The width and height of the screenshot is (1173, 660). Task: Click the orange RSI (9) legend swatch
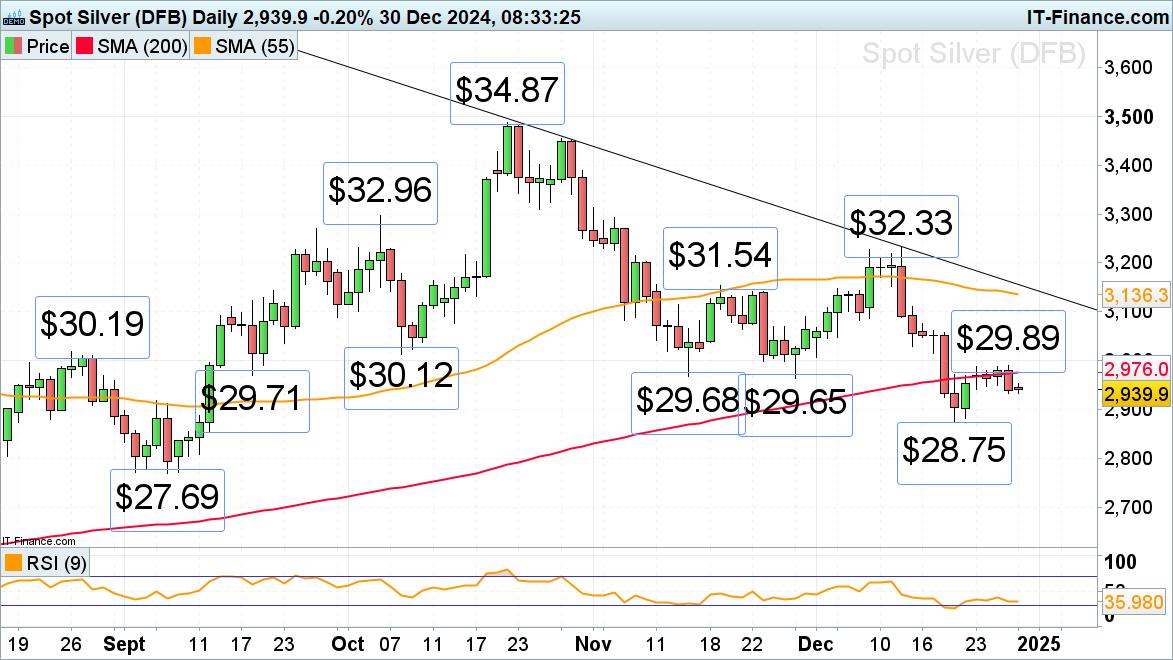pos(14,563)
